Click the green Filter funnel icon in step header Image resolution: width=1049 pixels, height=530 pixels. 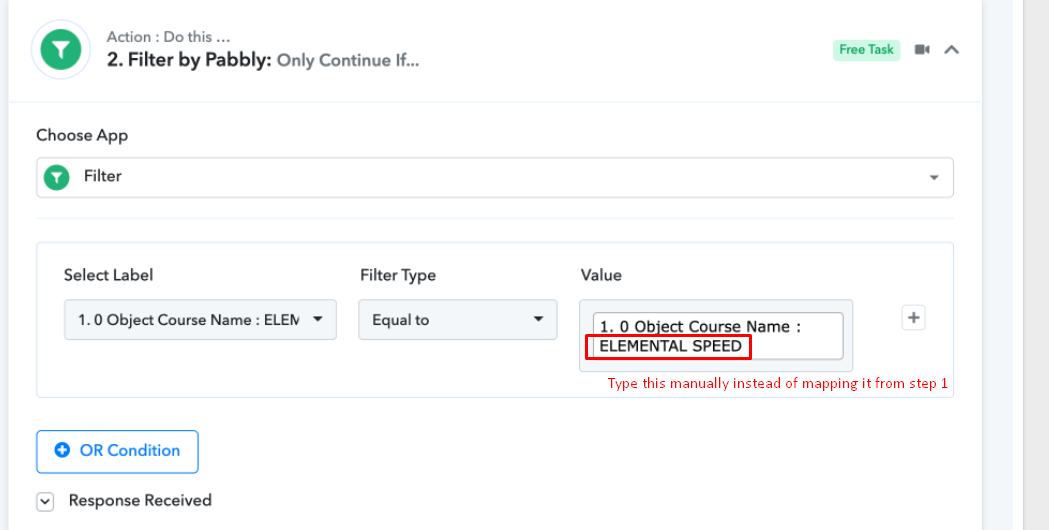click(x=61, y=50)
